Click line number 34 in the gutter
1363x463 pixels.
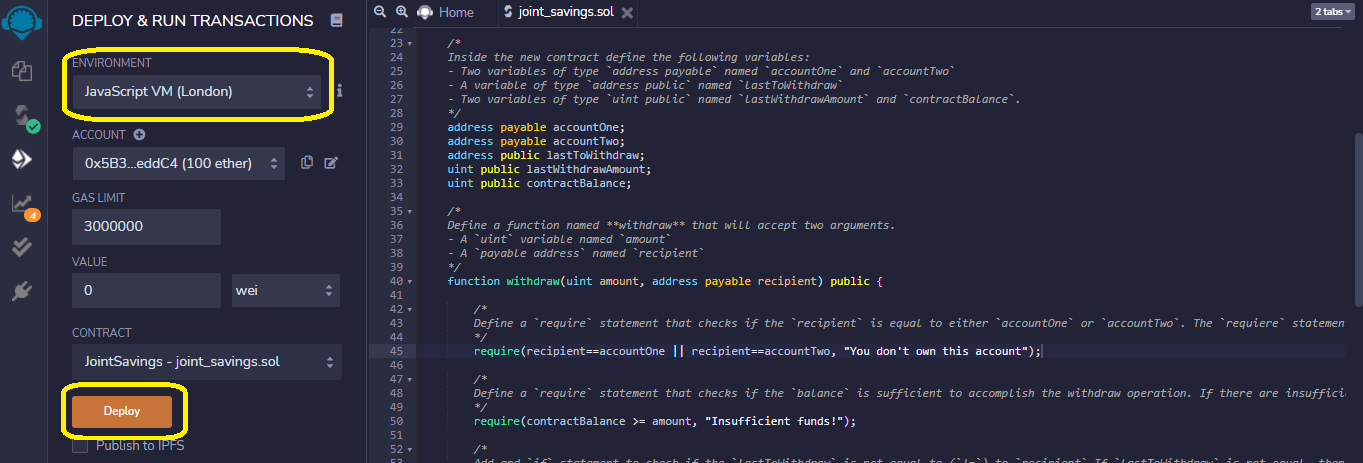(396, 197)
